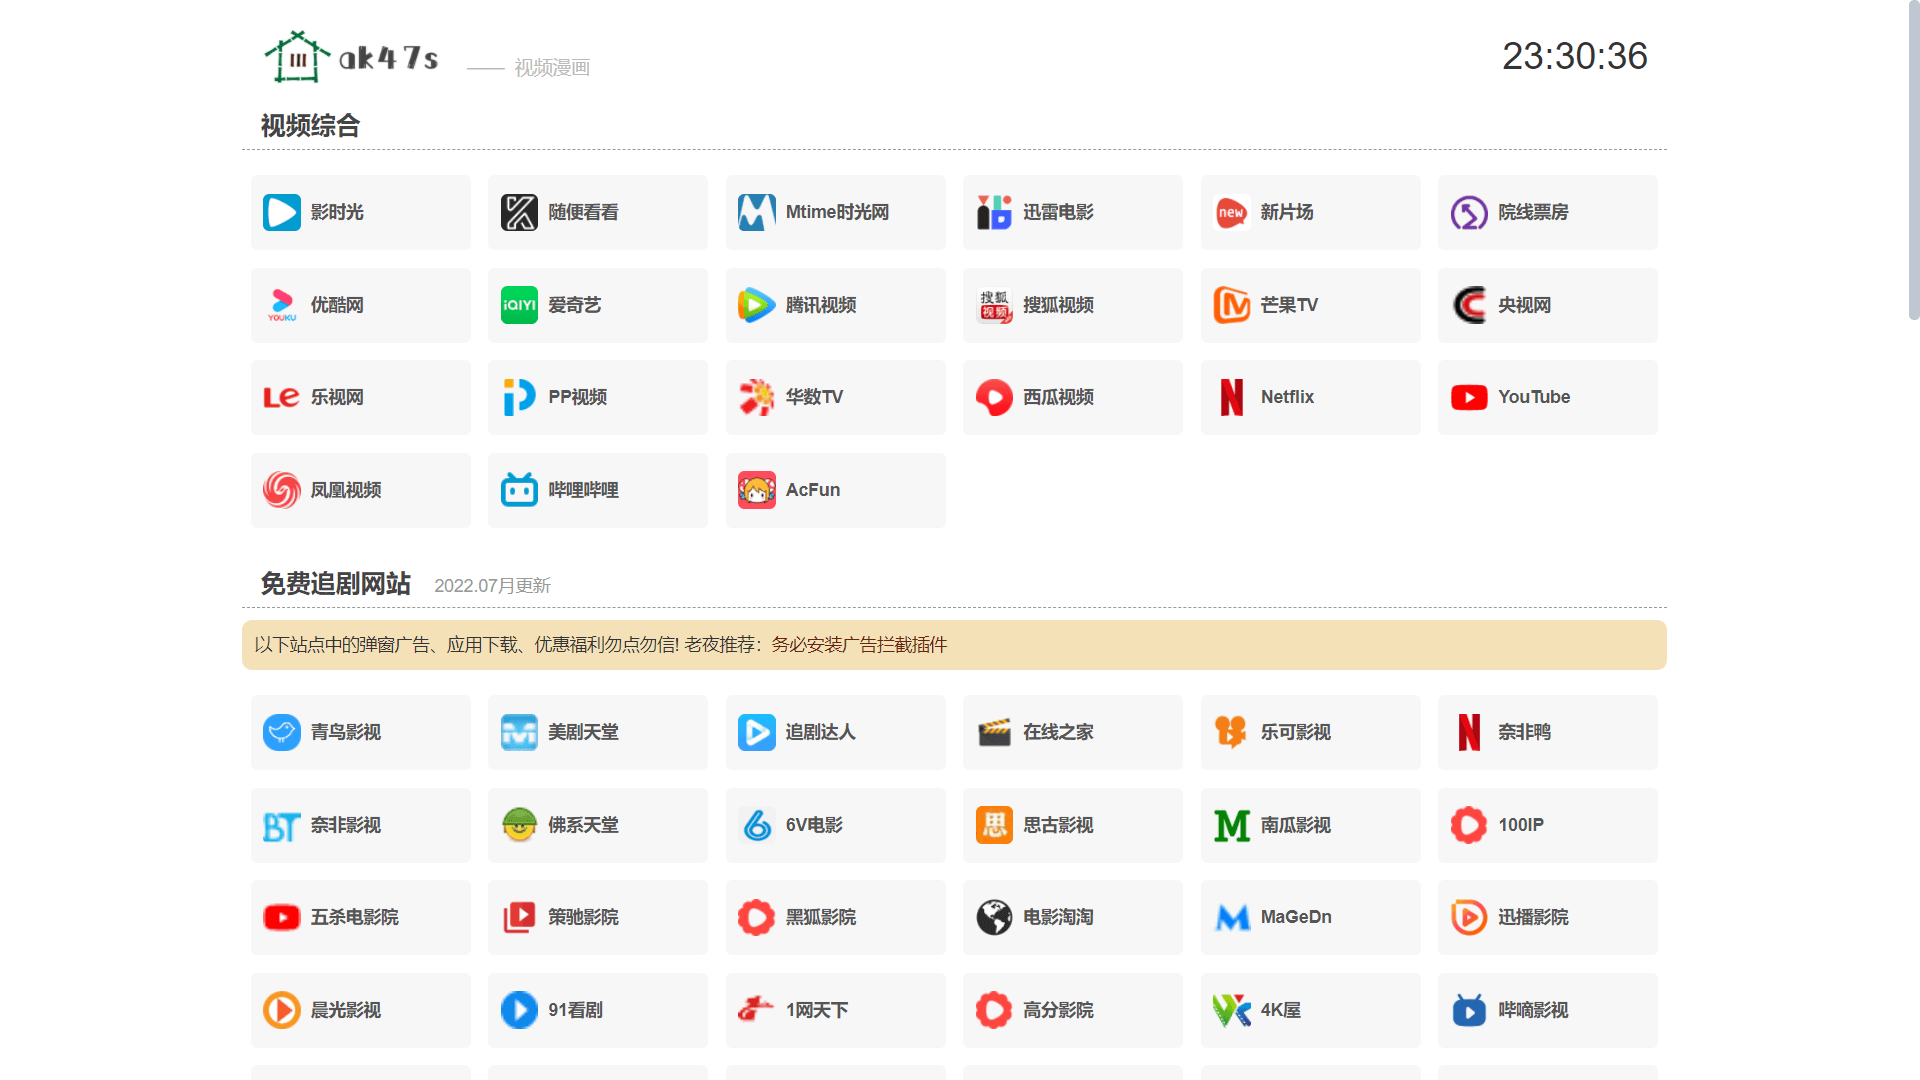Click the 爱奇艺 green iQIYI icon
The height and width of the screenshot is (1080, 1920).
(x=519, y=305)
